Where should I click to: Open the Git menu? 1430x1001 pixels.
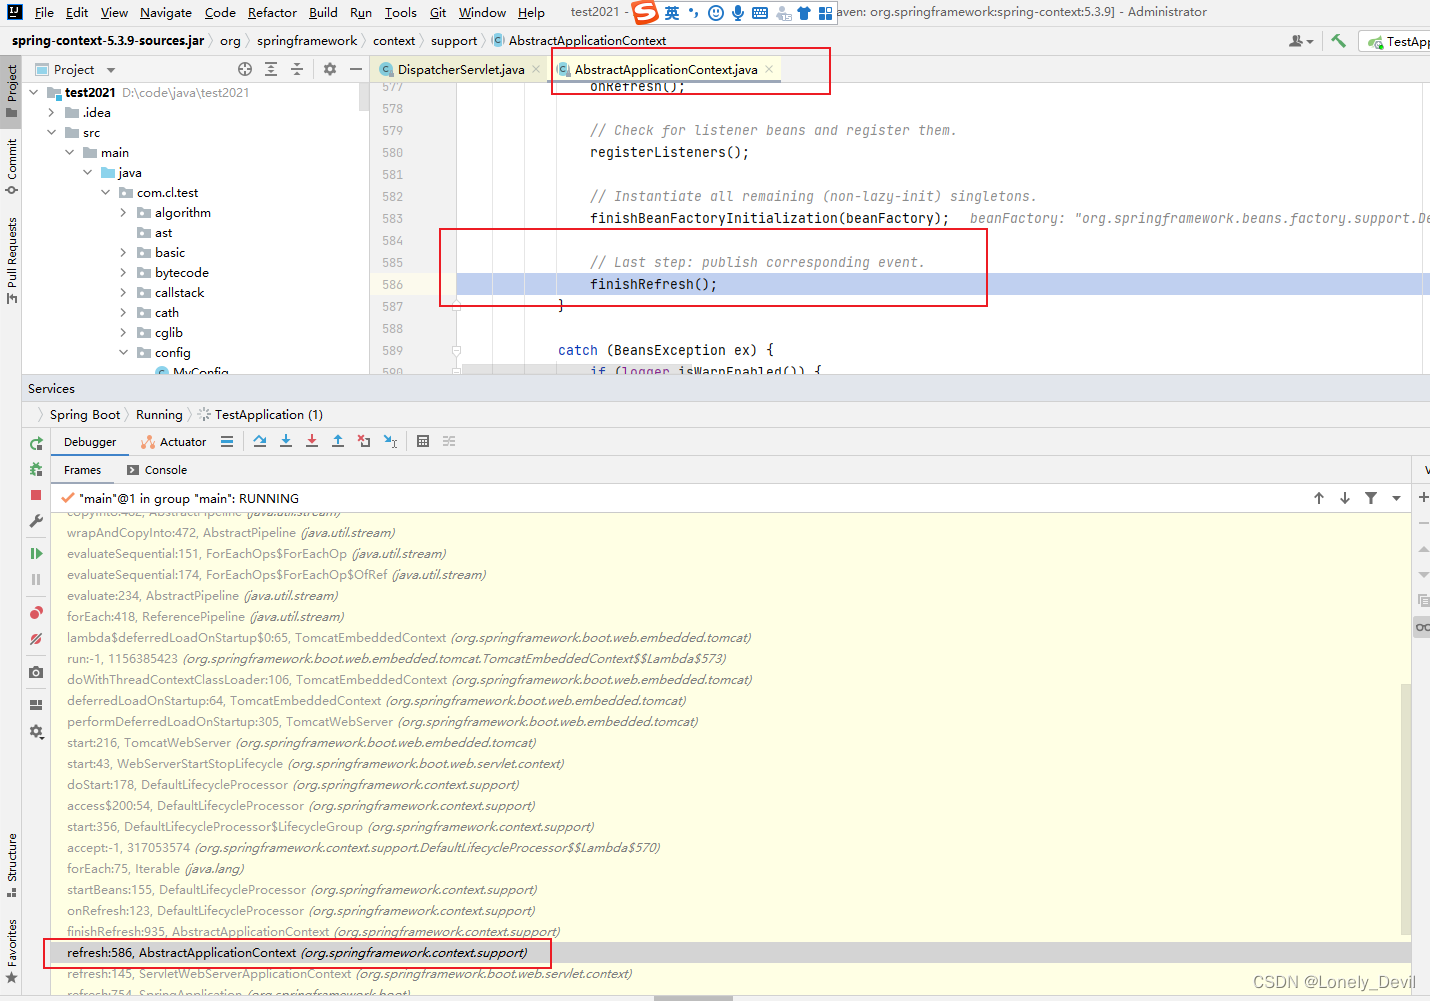(438, 12)
